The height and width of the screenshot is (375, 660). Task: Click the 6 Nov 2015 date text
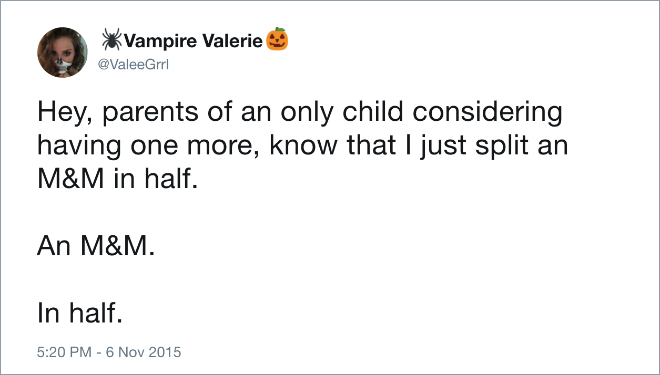144,352
